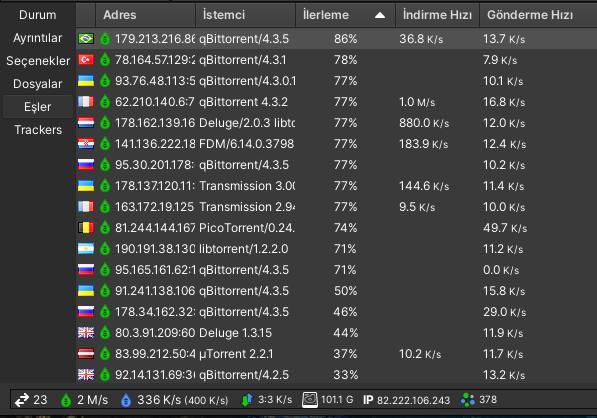Open the Dosyalar tab
Screen dimensions: 597x418
[x=38, y=84]
